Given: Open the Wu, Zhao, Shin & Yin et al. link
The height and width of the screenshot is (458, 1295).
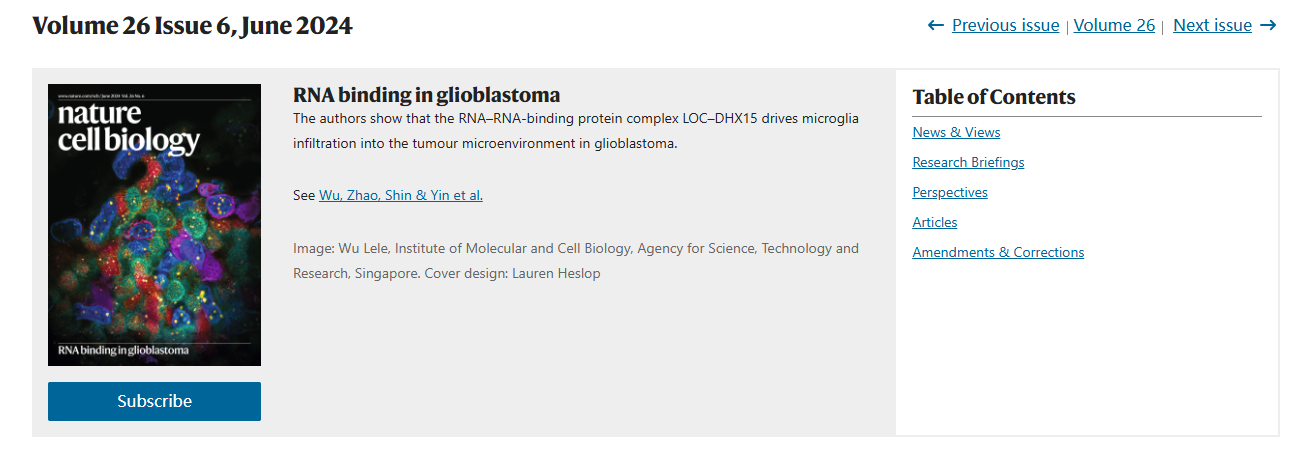Looking at the screenshot, I should [x=401, y=196].
